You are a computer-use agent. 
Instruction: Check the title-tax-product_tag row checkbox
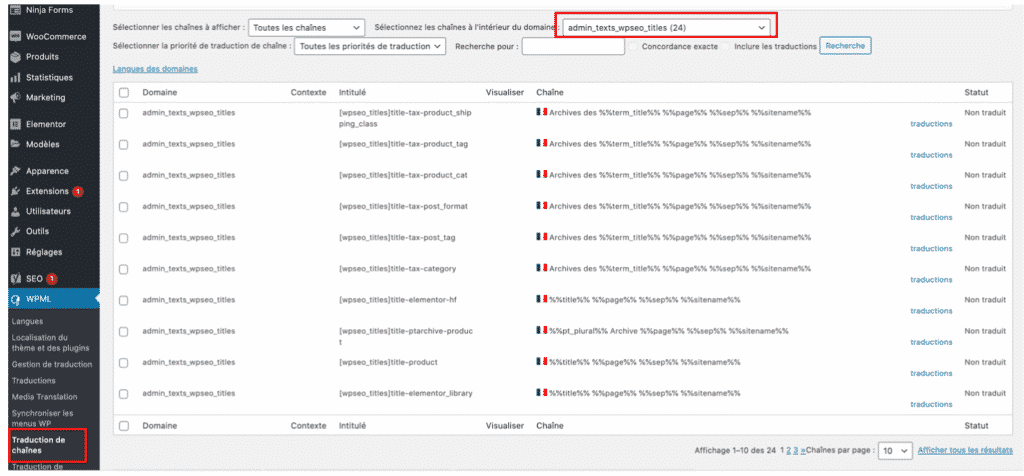tap(123, 145)
